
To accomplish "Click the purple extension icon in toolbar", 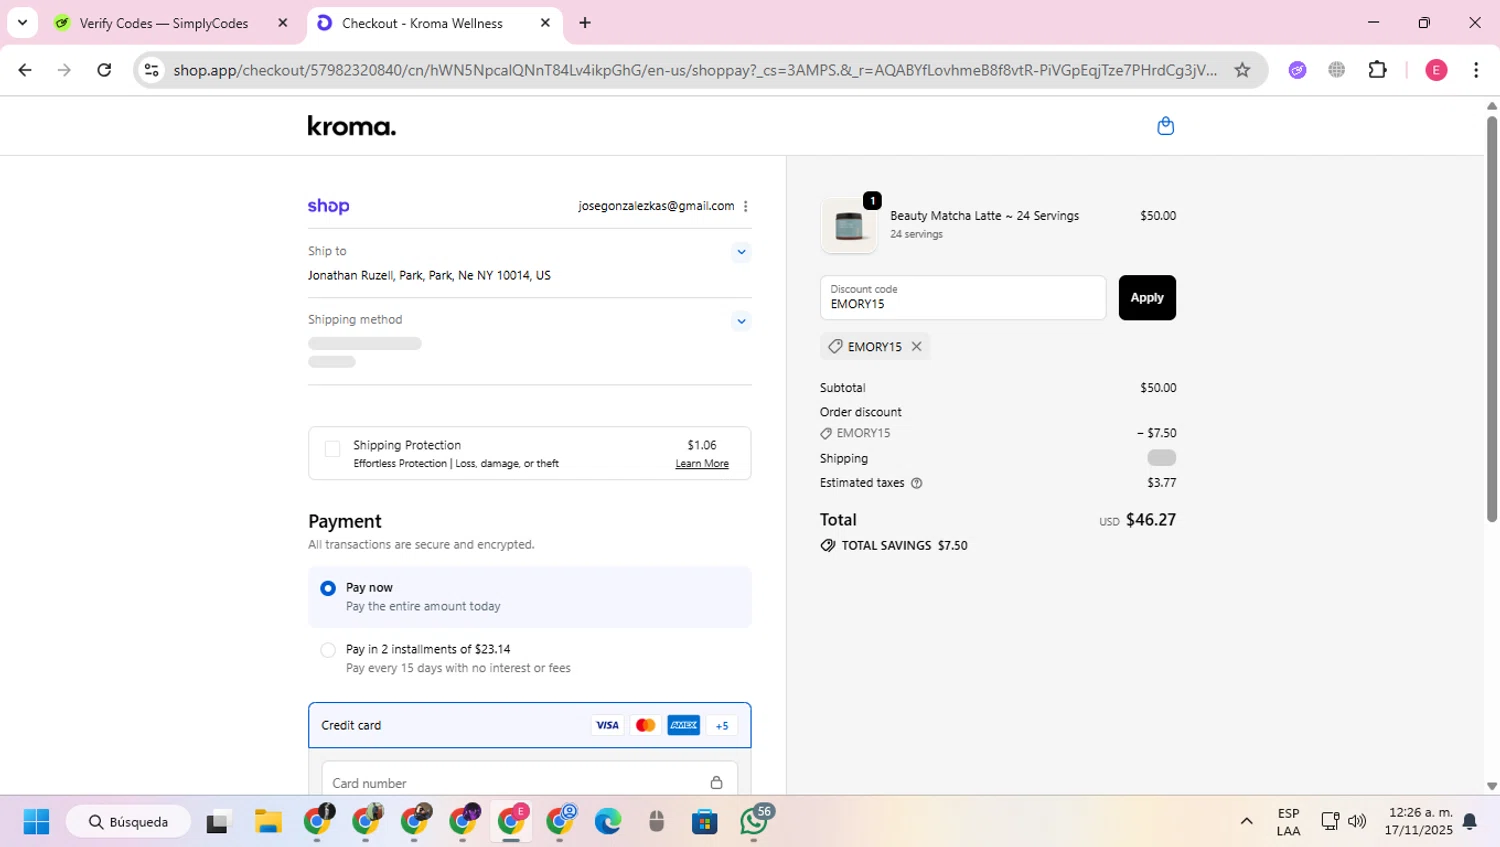I will 1297,70.
